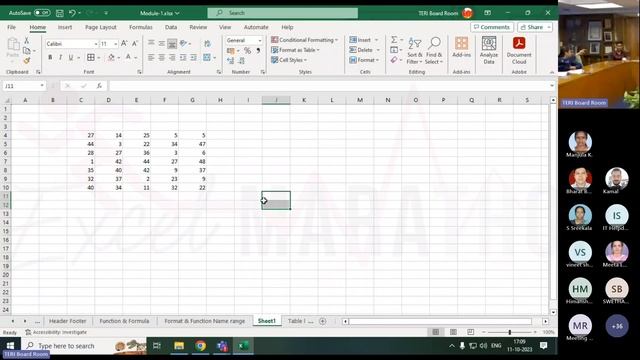Screen dimensions: 640x360
Task: Open the Number format dropdown showing General
Action: (x=260, y=40)
